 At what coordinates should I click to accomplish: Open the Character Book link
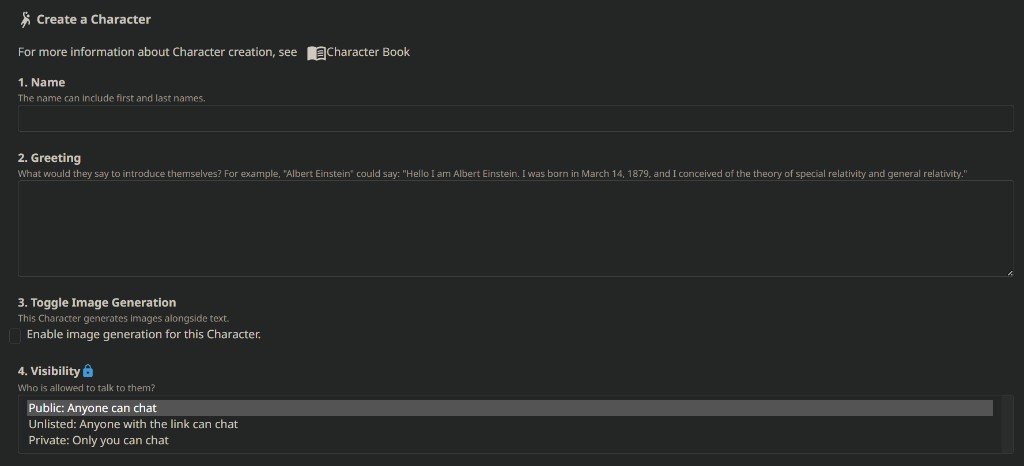click(367, 52)
